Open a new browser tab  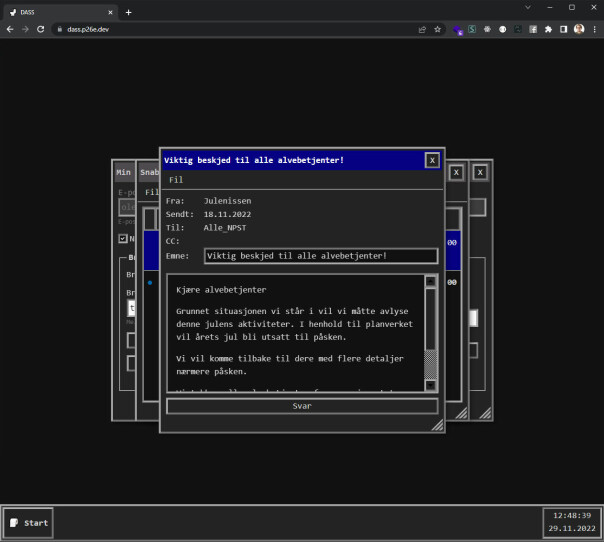coord(129,13)
